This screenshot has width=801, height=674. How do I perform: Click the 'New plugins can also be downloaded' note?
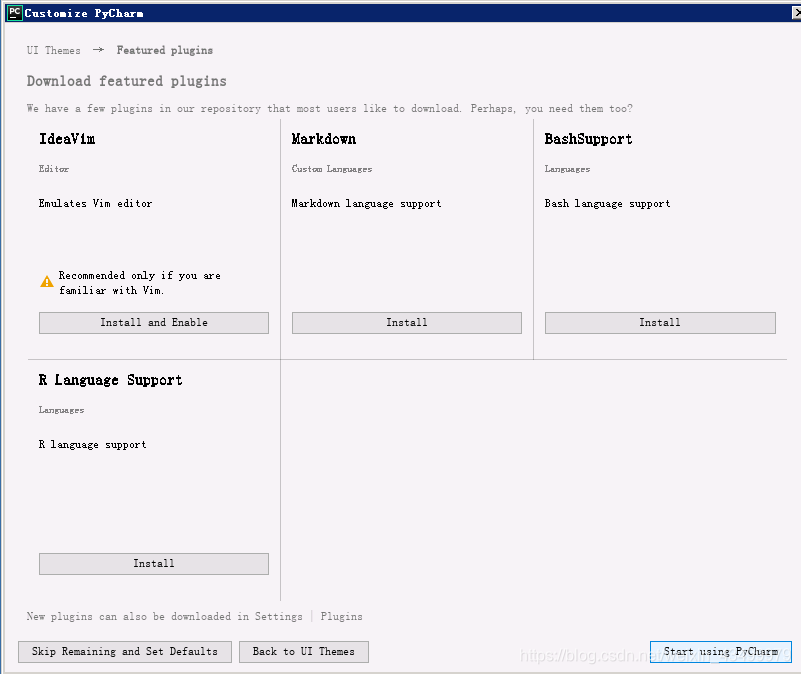coord(194,616)
